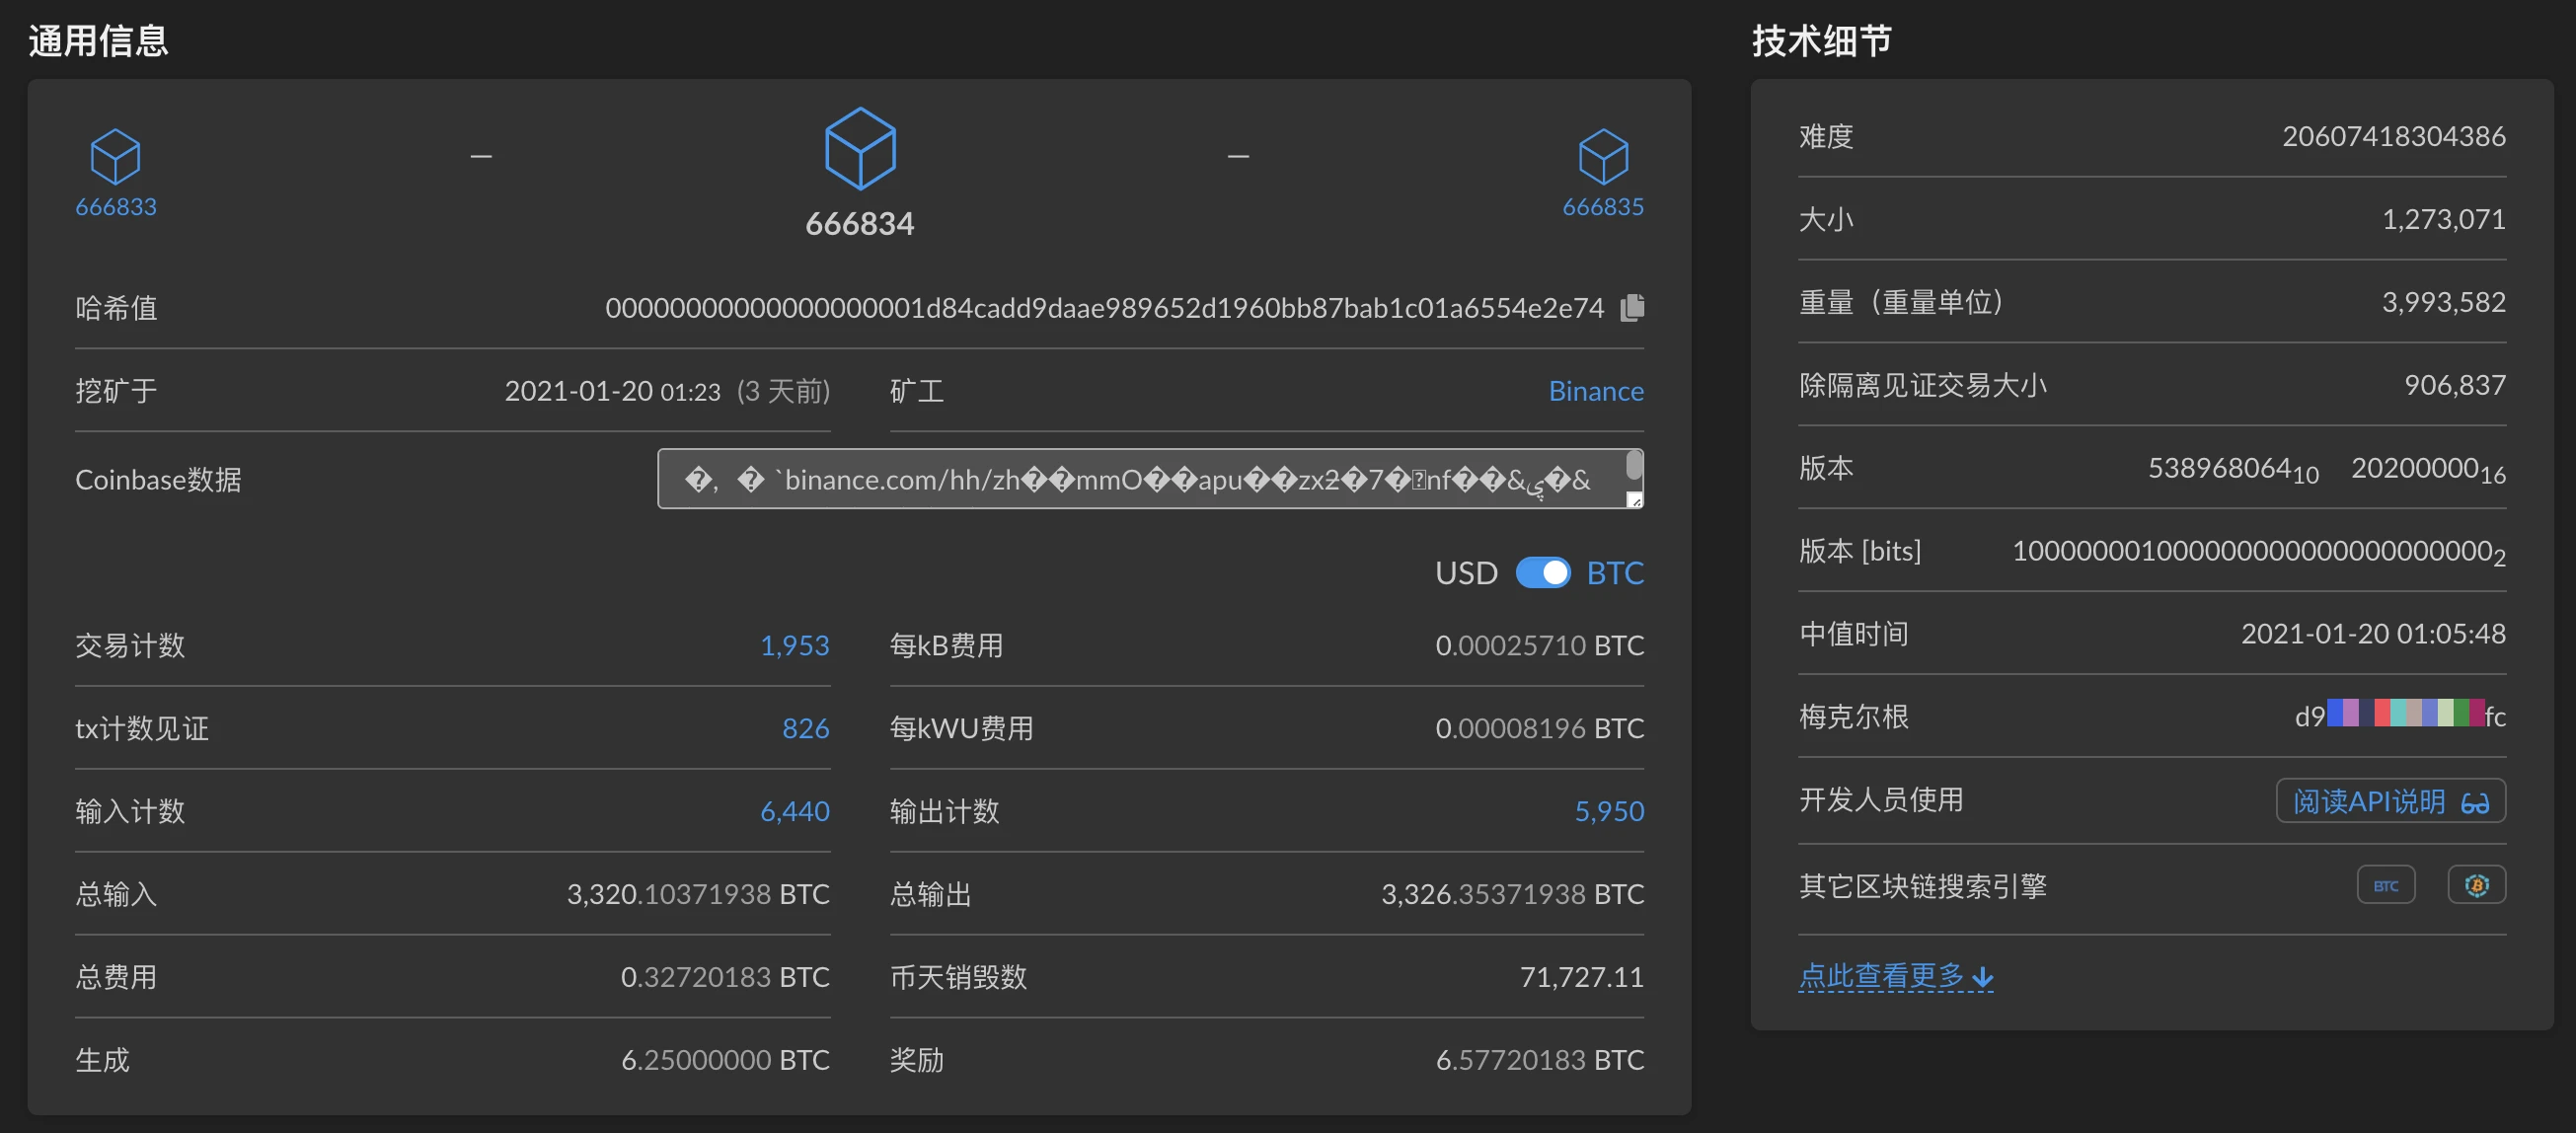
Task: Click the 技术细节 section heading
Action: 1821,41
